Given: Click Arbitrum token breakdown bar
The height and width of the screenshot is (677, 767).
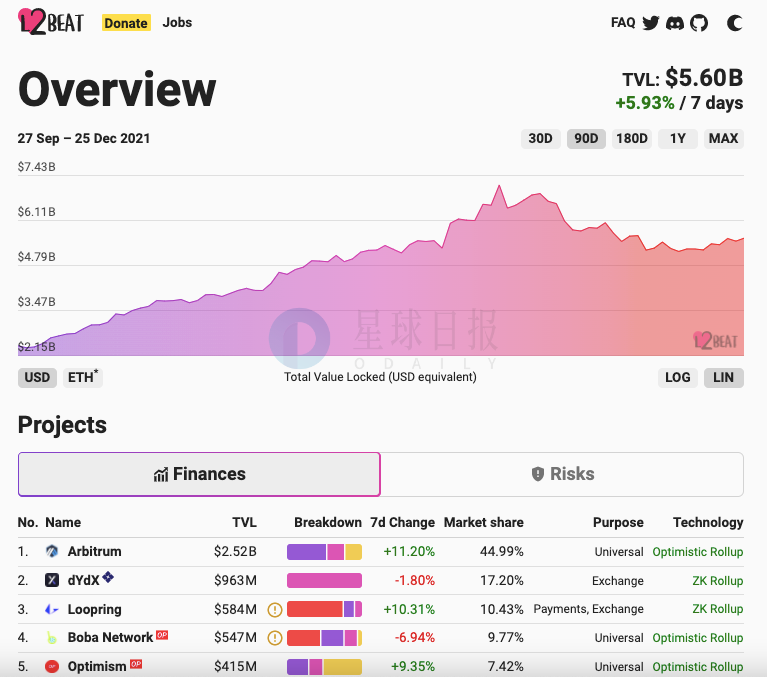Looking at the screenshot, I should [324, 552].
